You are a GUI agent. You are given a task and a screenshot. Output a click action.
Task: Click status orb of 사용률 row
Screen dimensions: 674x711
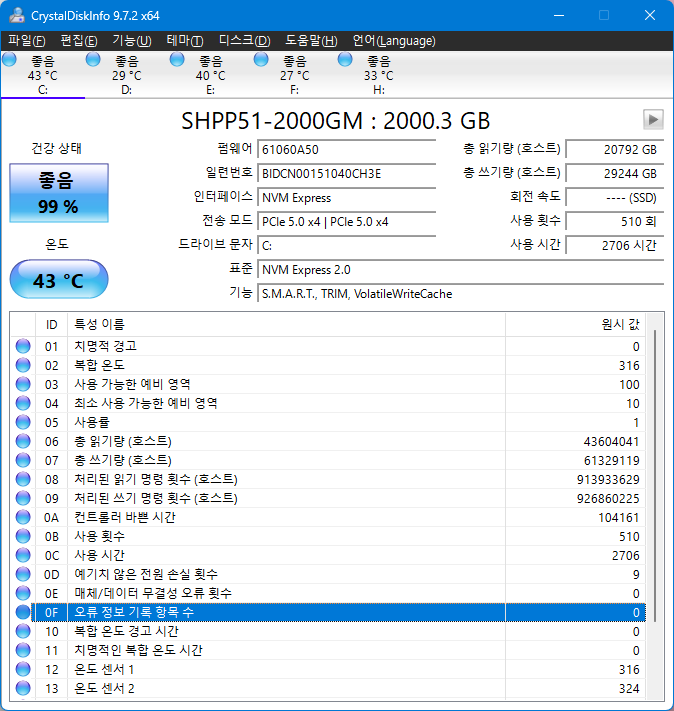click(x=23, y=423)
